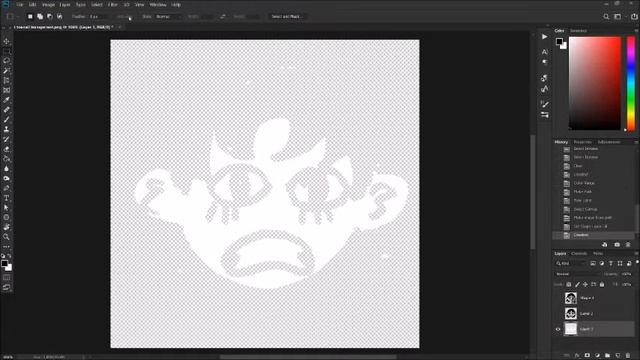
Task: Open the layer blend mode dropdown
Action: click(578, 274)
